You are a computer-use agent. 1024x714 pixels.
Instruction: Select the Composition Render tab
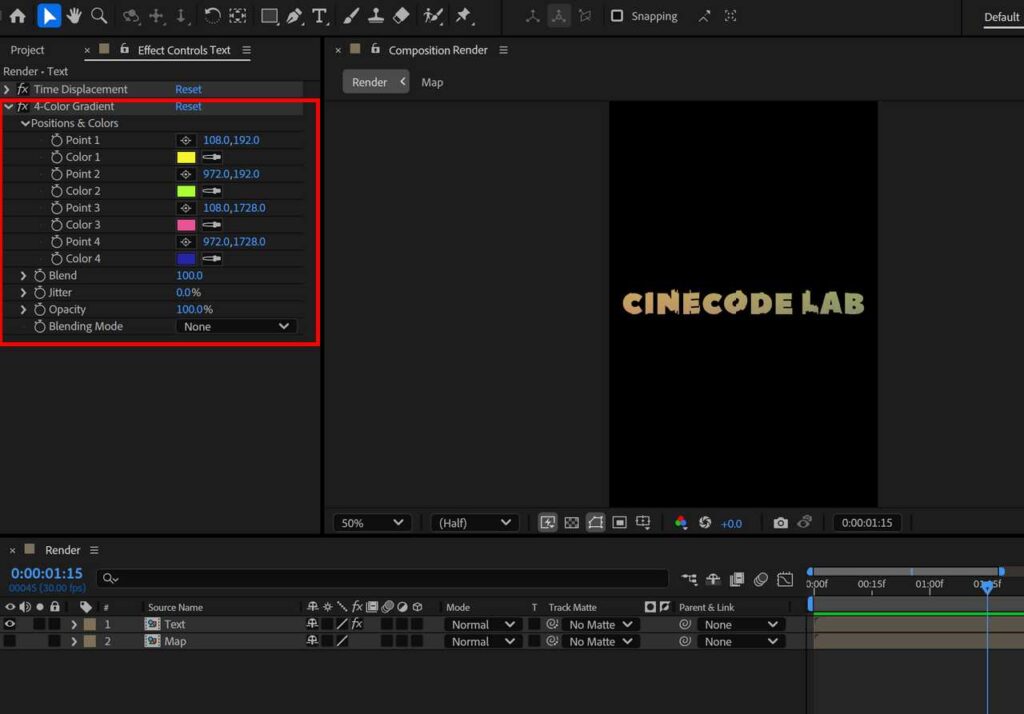click(438, 50)
